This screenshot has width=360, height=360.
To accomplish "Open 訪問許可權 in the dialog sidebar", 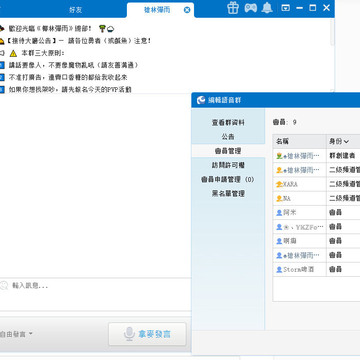I will (228, 165).
